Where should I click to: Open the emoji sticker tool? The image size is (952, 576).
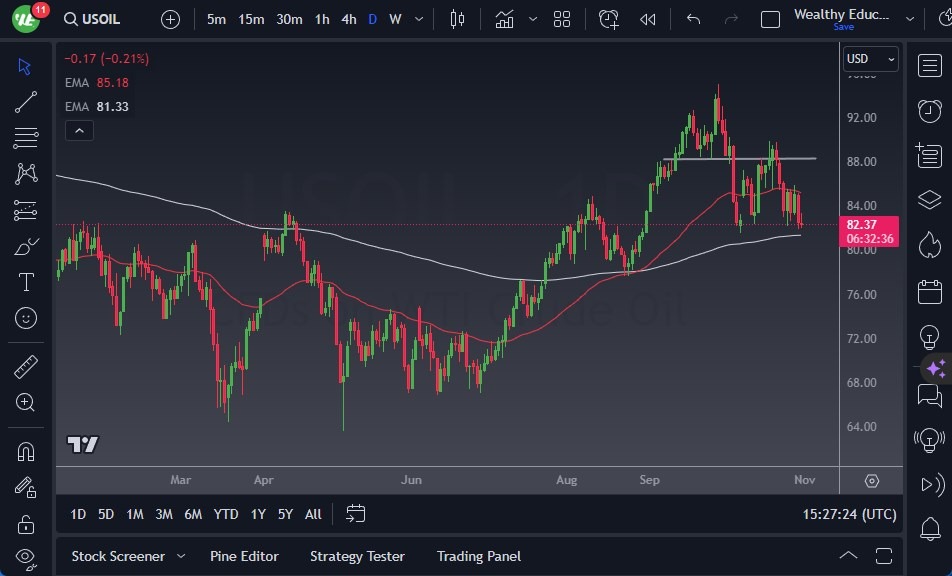point(24,318)
